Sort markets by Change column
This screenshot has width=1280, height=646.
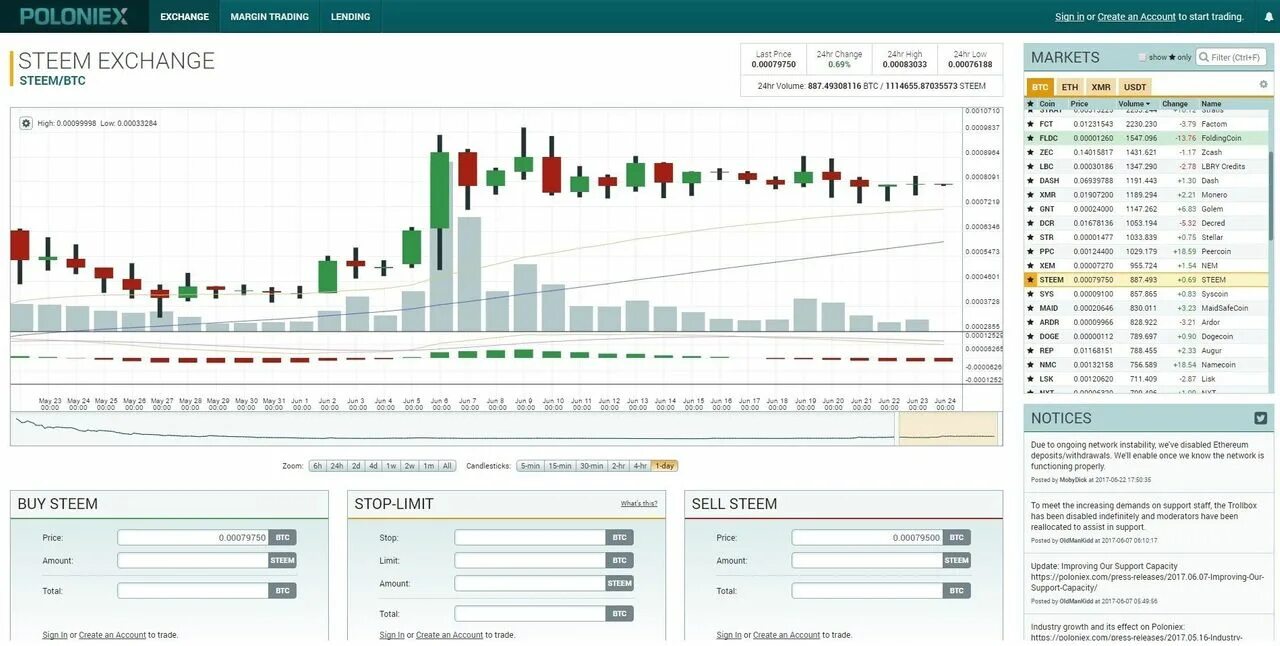(1175, 104)
